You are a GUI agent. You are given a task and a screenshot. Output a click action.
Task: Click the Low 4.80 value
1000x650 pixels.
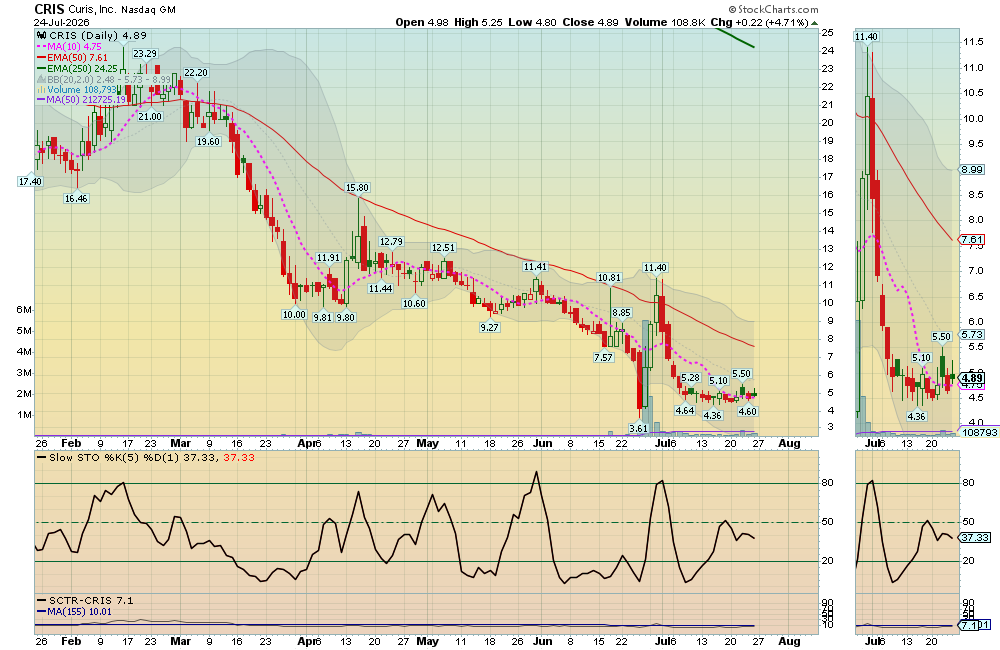coord(532,22)
